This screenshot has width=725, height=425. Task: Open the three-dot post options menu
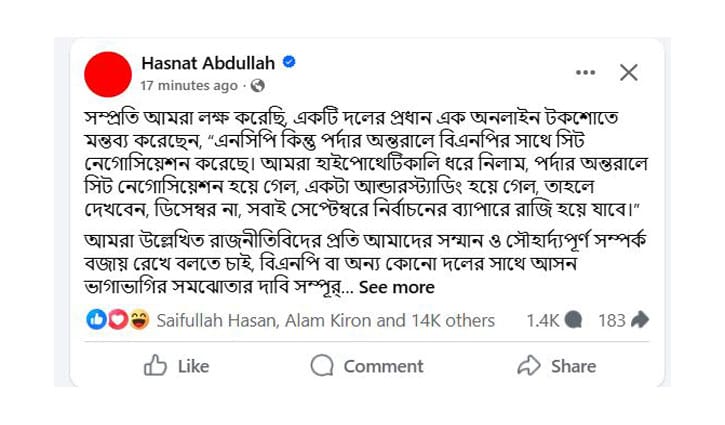(x=586, y=72)
